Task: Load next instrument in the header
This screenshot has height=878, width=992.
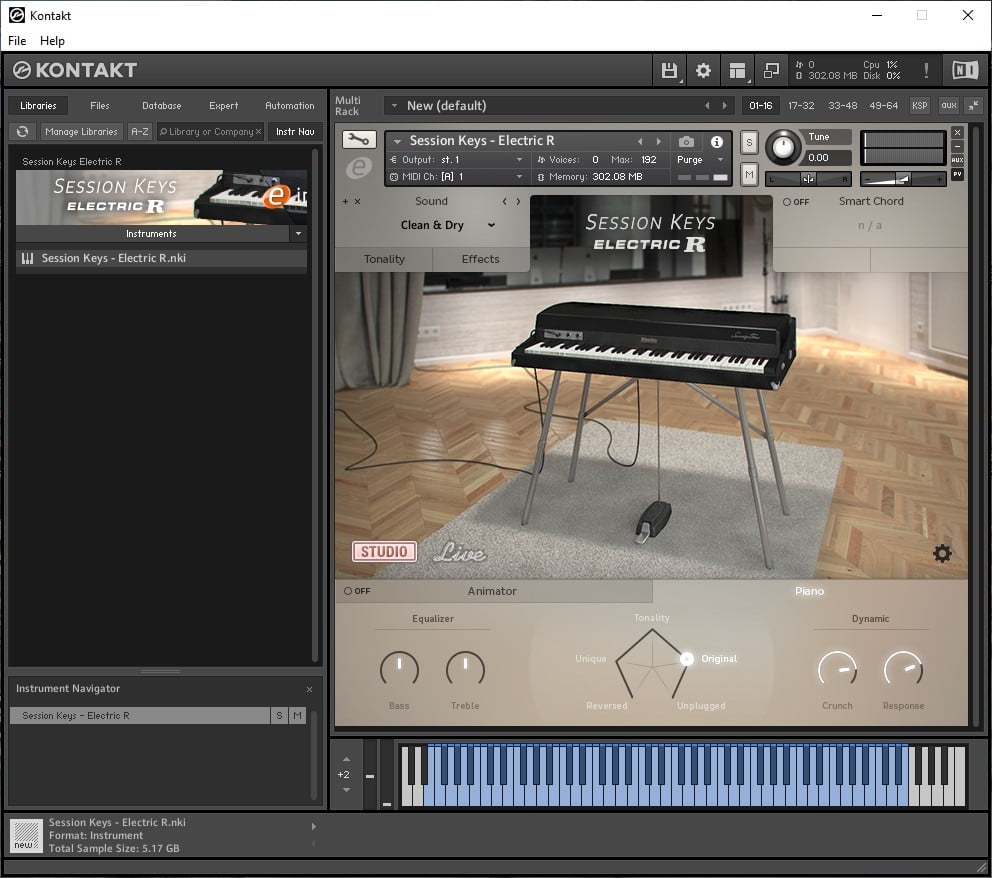Action: point(659,141)
